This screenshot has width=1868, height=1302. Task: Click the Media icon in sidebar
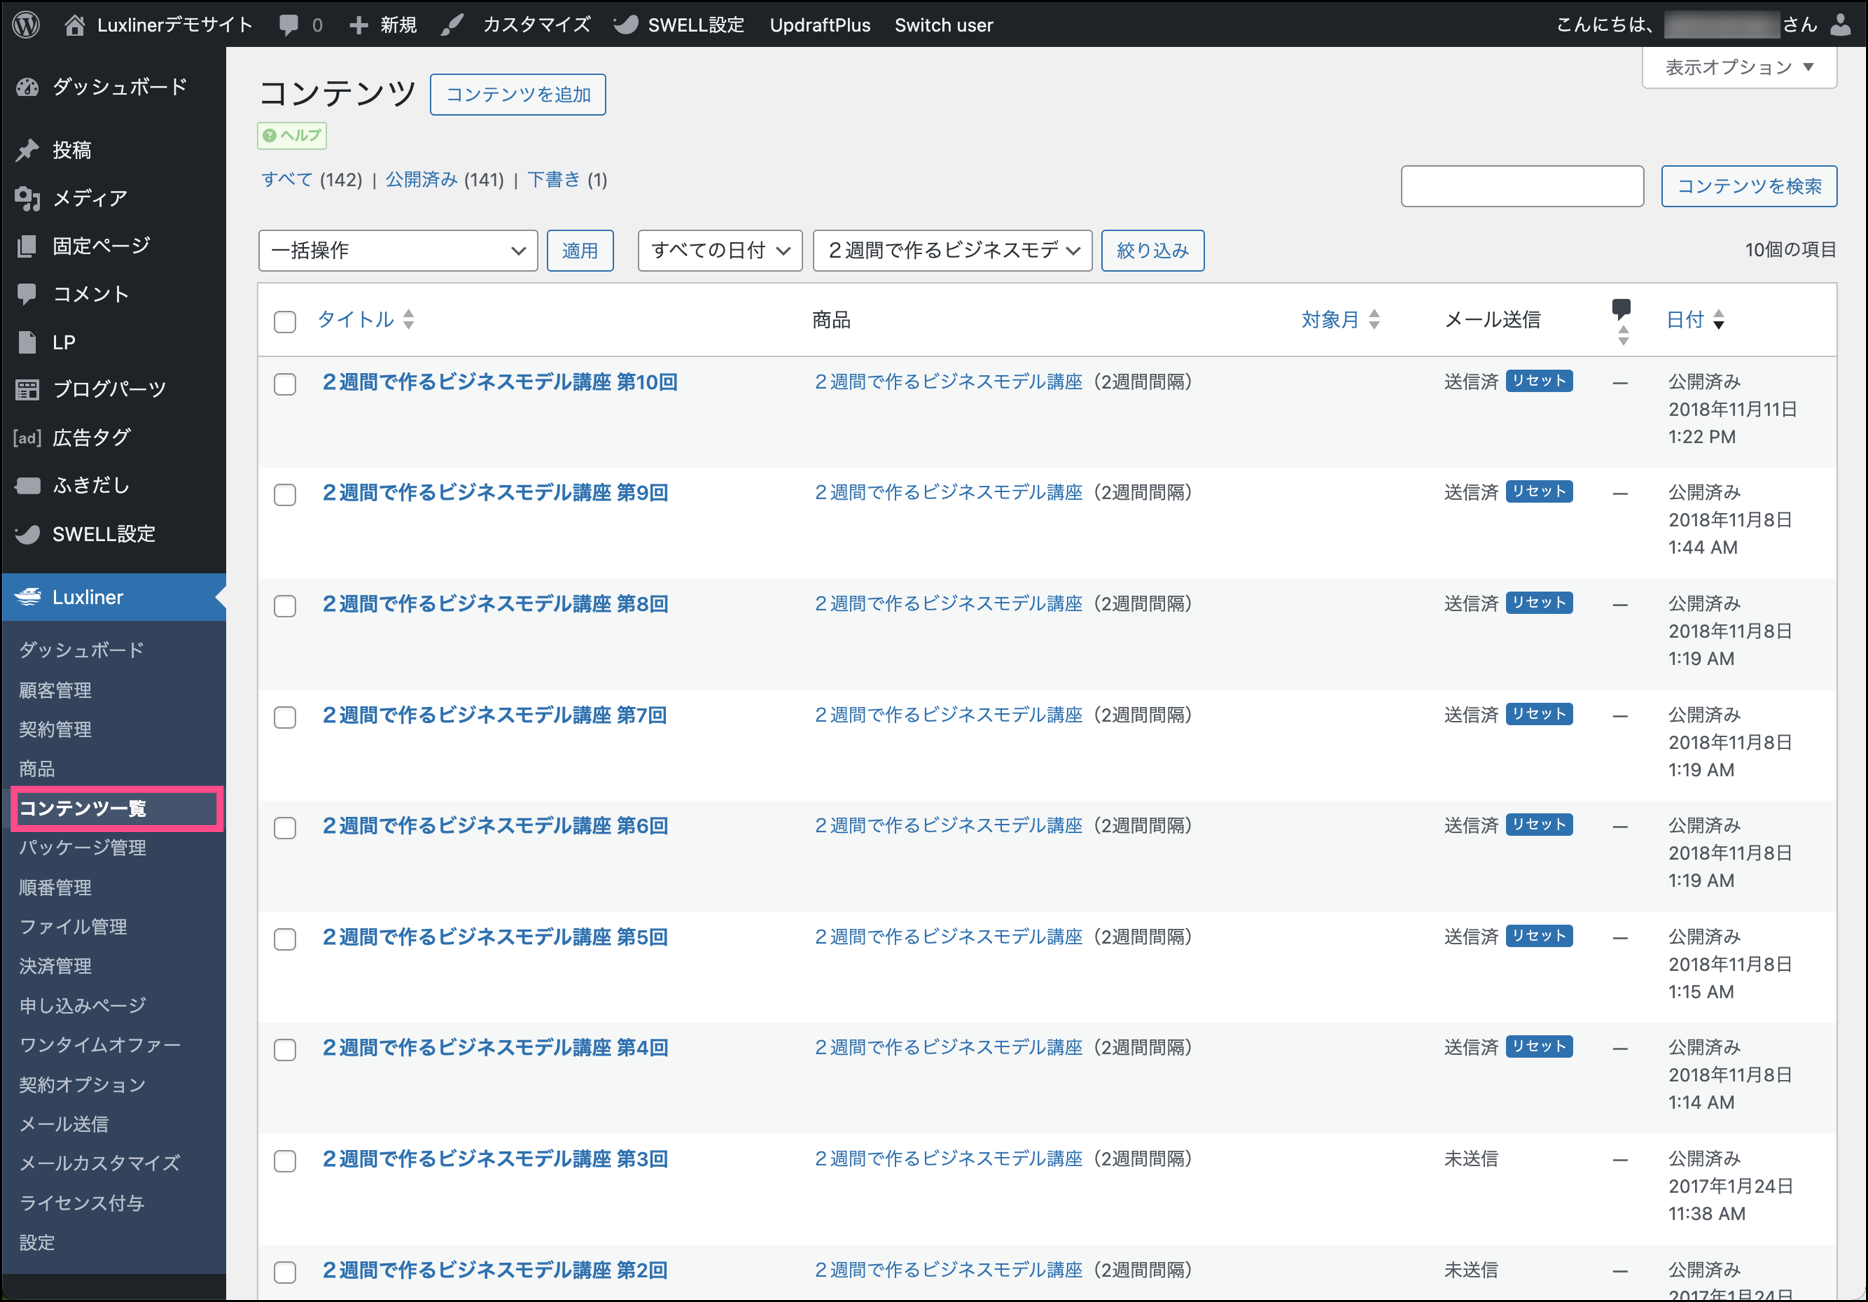click(28, 198)
